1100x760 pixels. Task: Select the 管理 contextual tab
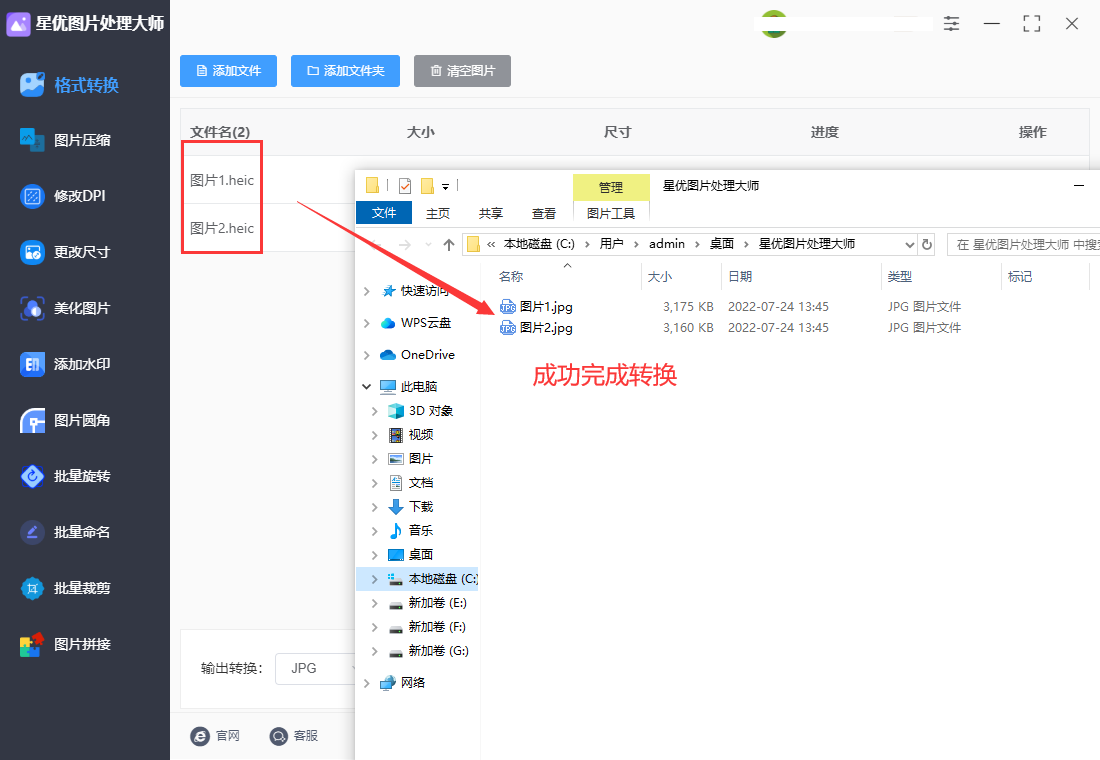coord(611,187)
